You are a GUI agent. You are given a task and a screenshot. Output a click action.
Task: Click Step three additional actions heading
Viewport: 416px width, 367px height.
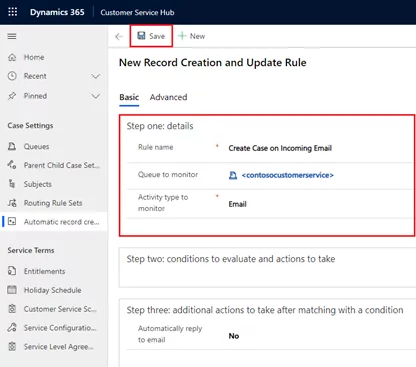coord(265,310)
